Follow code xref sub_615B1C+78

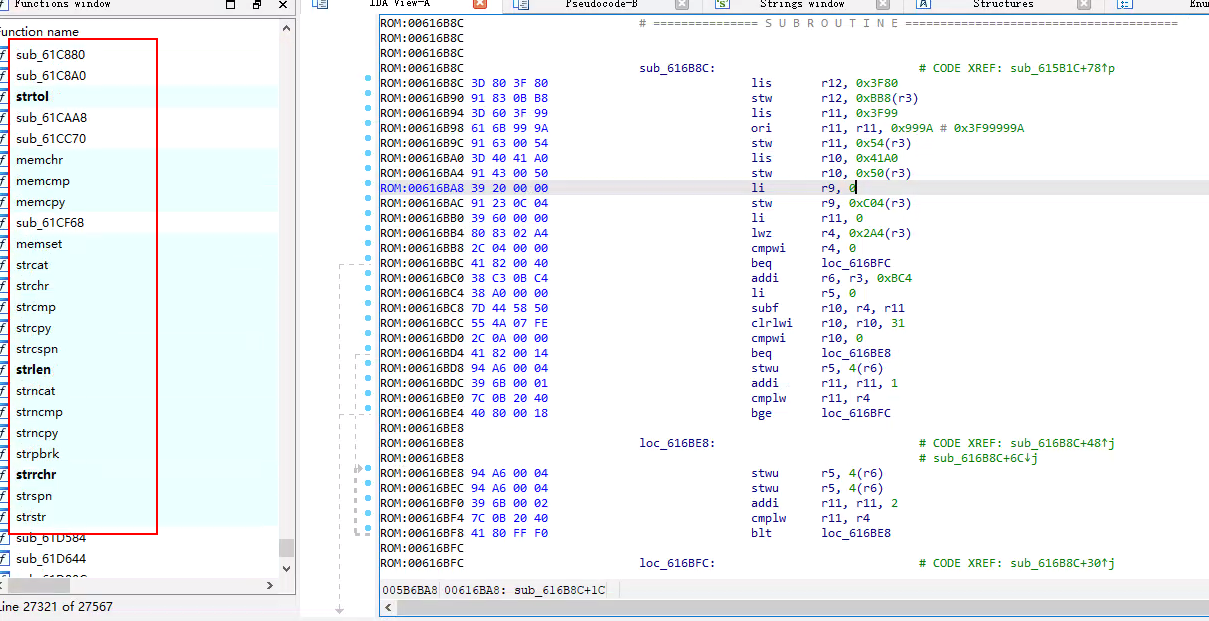(x=1062, y=68)
